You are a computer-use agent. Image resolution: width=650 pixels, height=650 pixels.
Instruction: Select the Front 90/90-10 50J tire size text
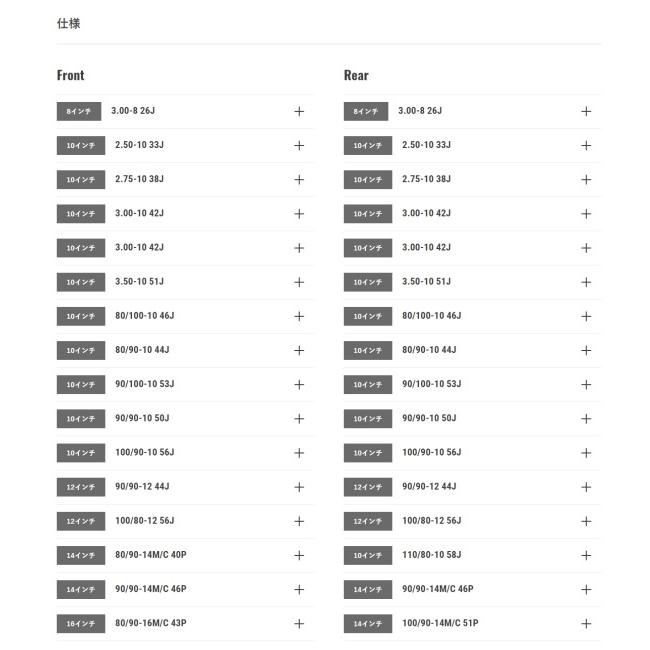(x=142, y=418)
